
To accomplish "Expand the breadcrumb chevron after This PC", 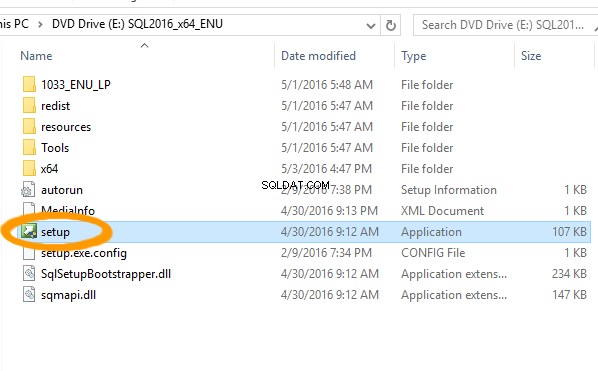I will coord(40,24).
